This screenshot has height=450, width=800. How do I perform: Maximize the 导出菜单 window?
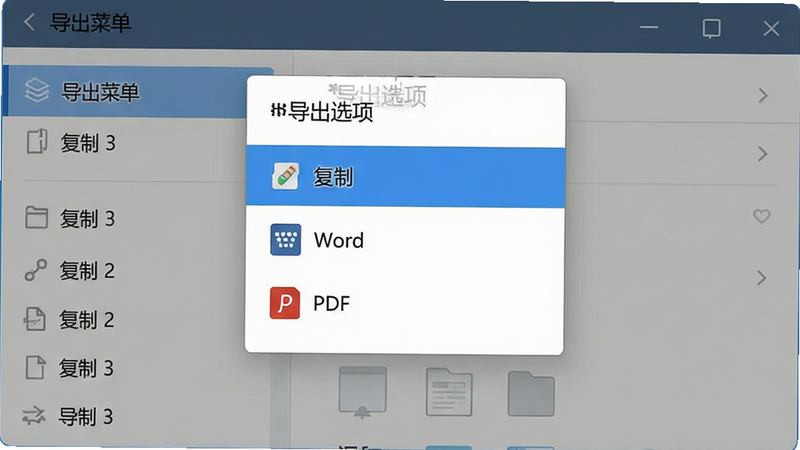click(x=711, y=28)
